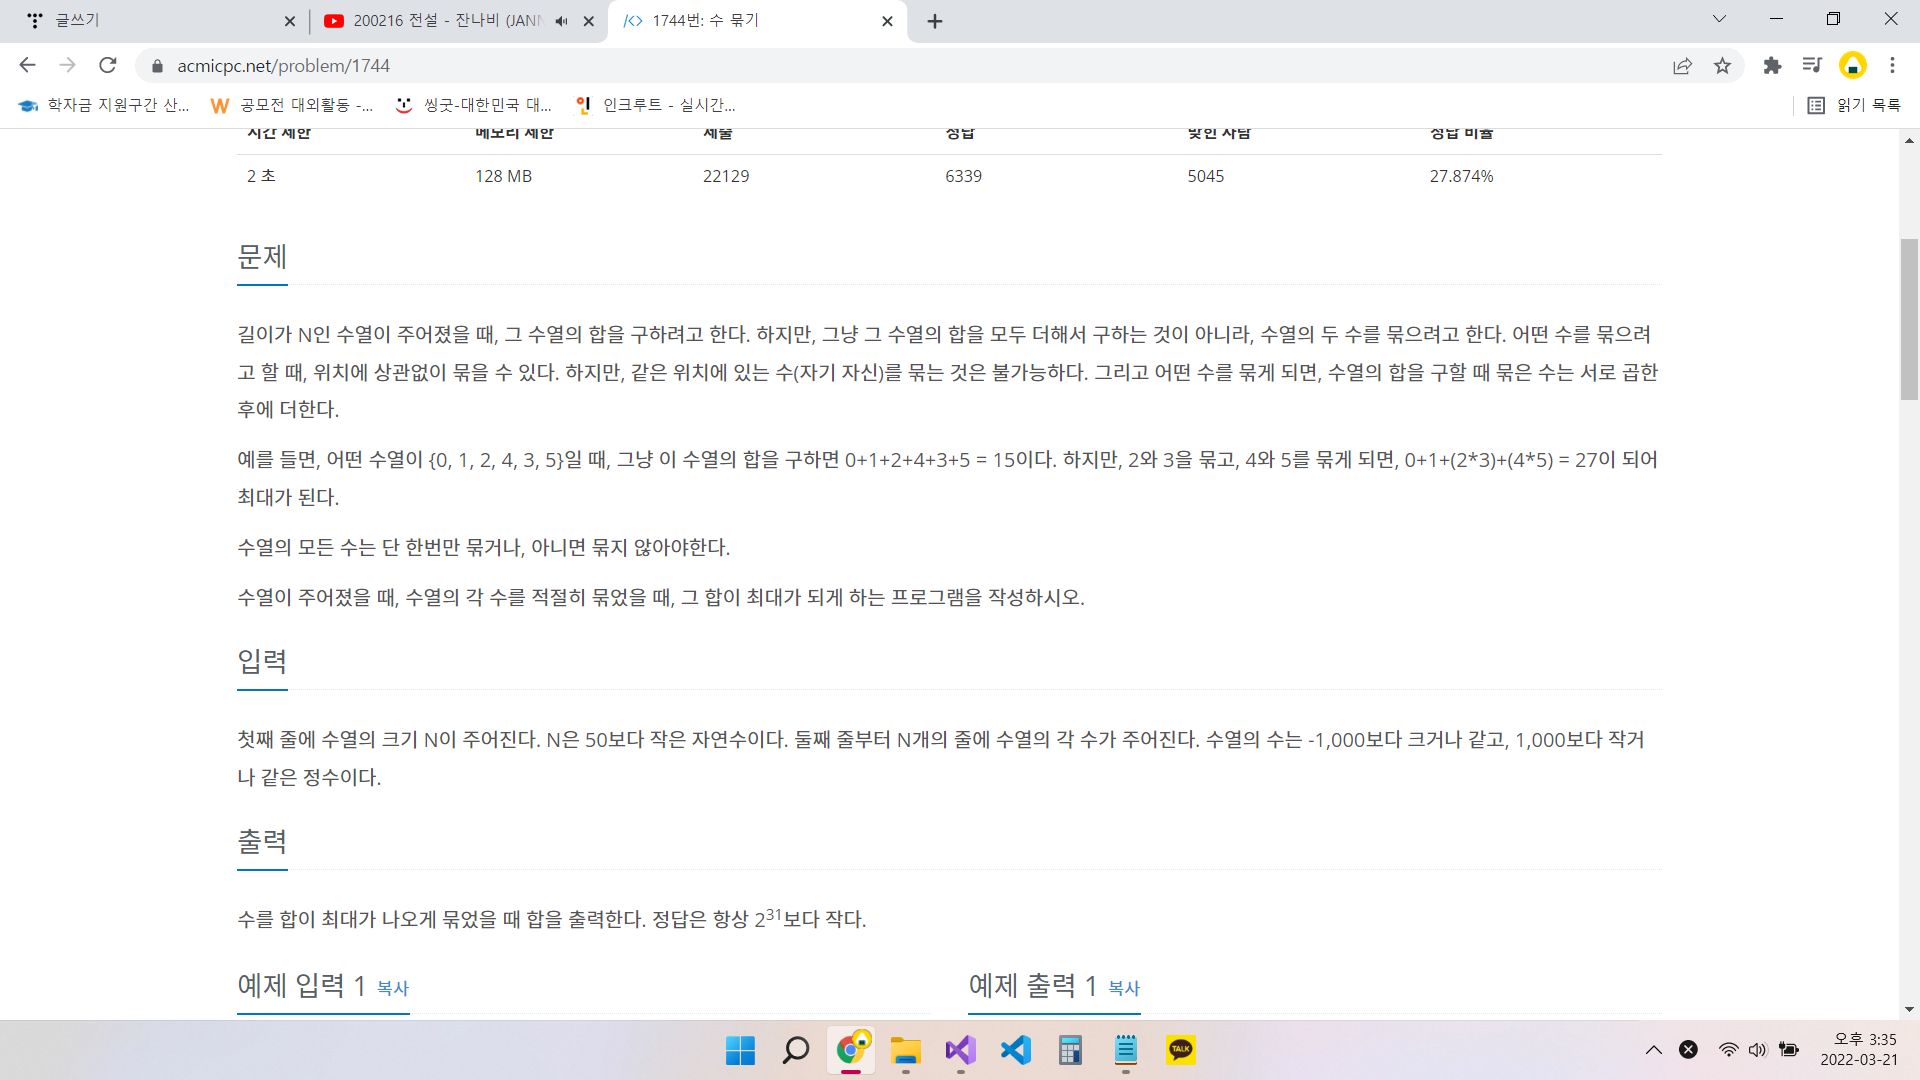Open Chrome three-dot menu
The width and height of the screenshot is (1920, 1080).
(1892, 65)
